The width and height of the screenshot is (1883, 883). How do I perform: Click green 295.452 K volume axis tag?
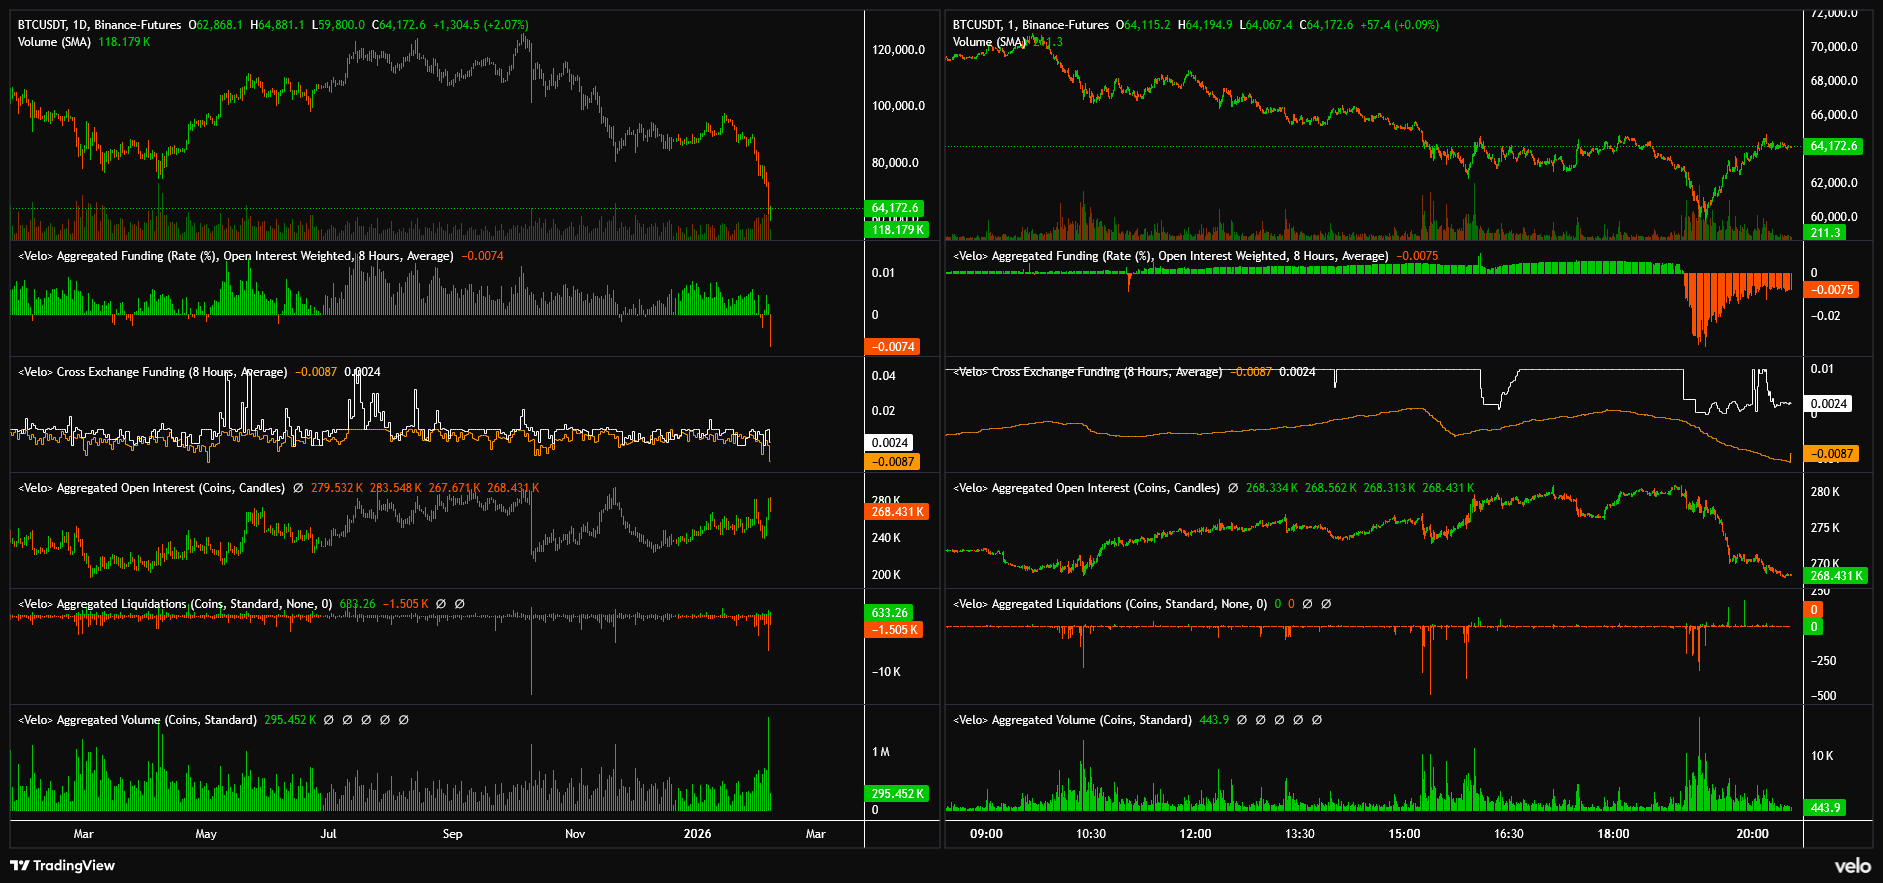(x=897, y=794)
